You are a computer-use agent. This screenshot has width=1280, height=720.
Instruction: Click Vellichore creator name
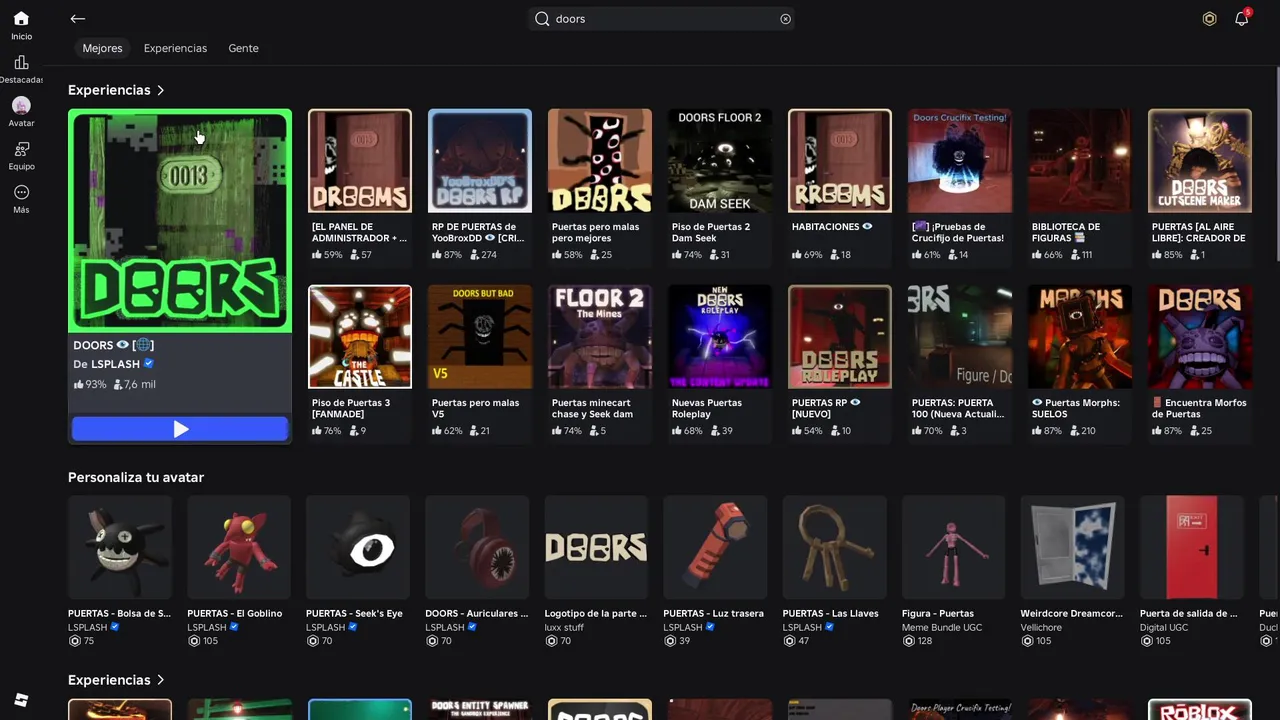coord(1041,628)
